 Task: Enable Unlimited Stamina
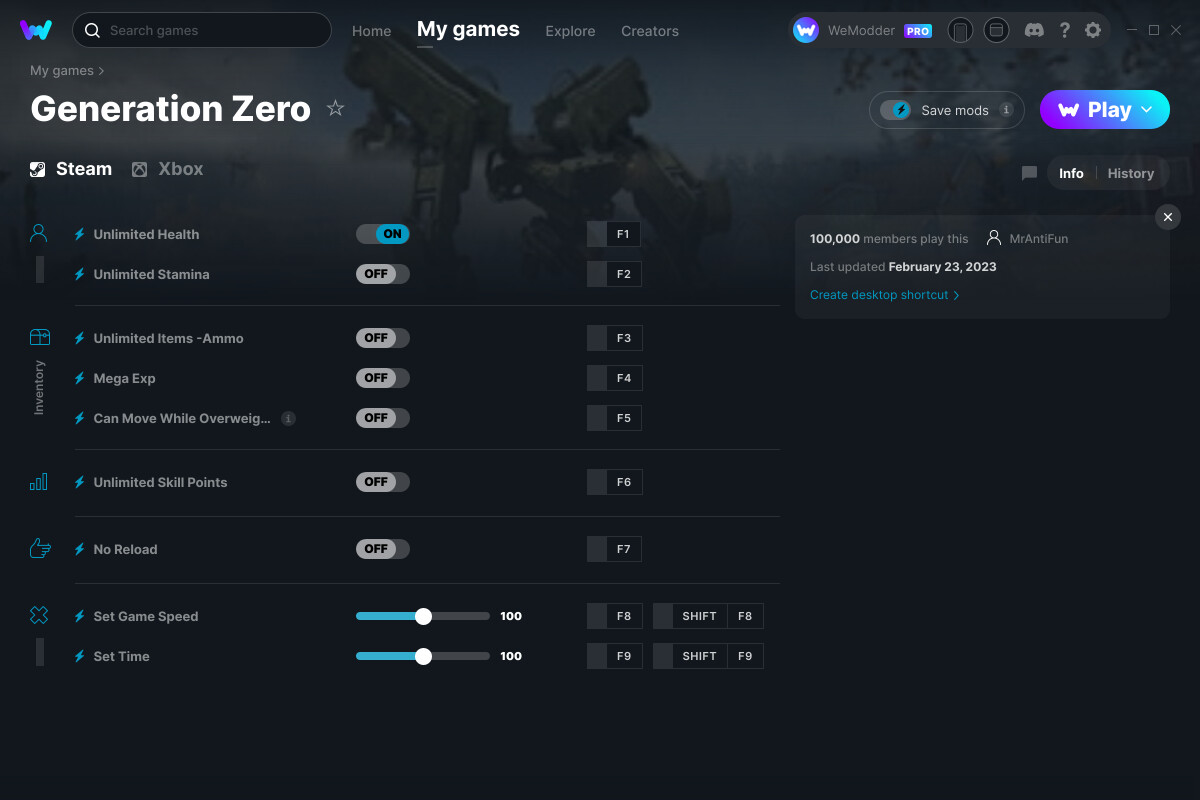[383, 273]
